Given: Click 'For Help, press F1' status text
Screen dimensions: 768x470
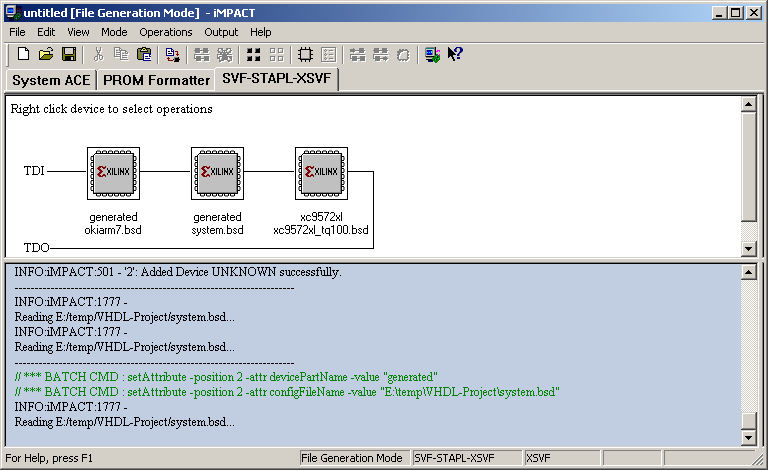Looking at the screenshot, I should [x=49, y=458].
